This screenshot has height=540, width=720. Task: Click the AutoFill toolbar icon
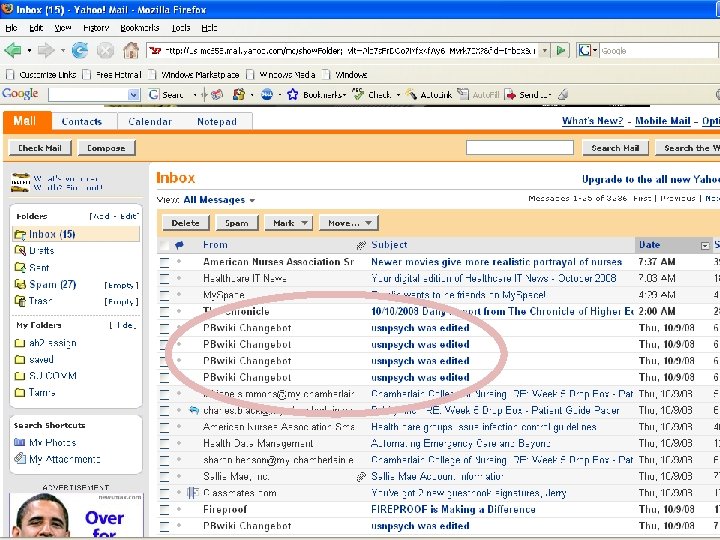pyautogui.click(x=463, y=94)
